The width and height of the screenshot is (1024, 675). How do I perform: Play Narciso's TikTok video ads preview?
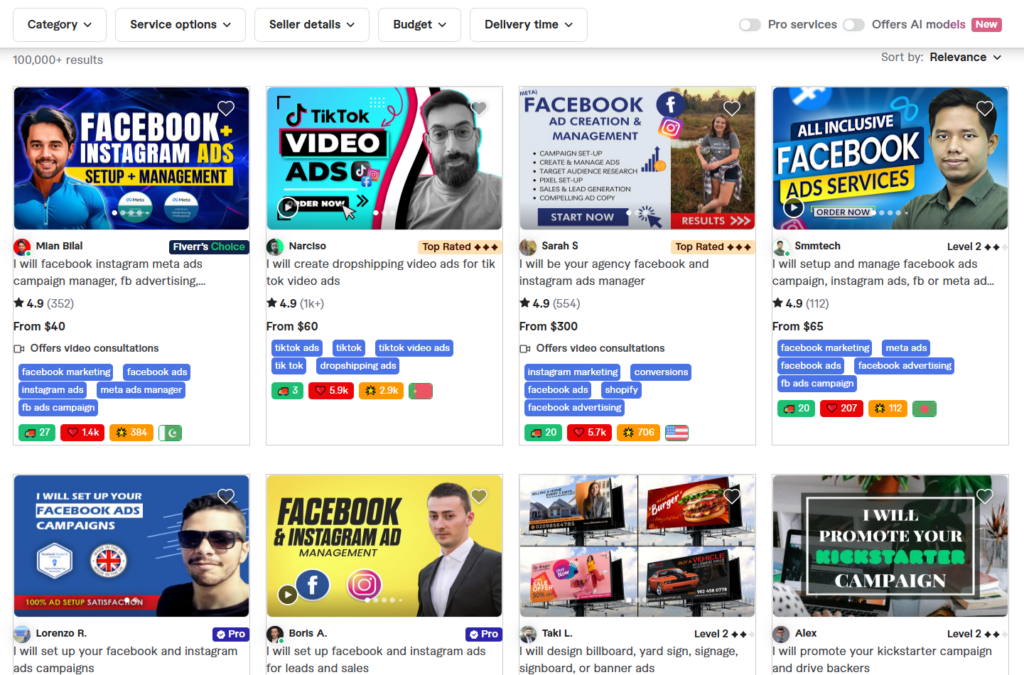click(287, 207)
